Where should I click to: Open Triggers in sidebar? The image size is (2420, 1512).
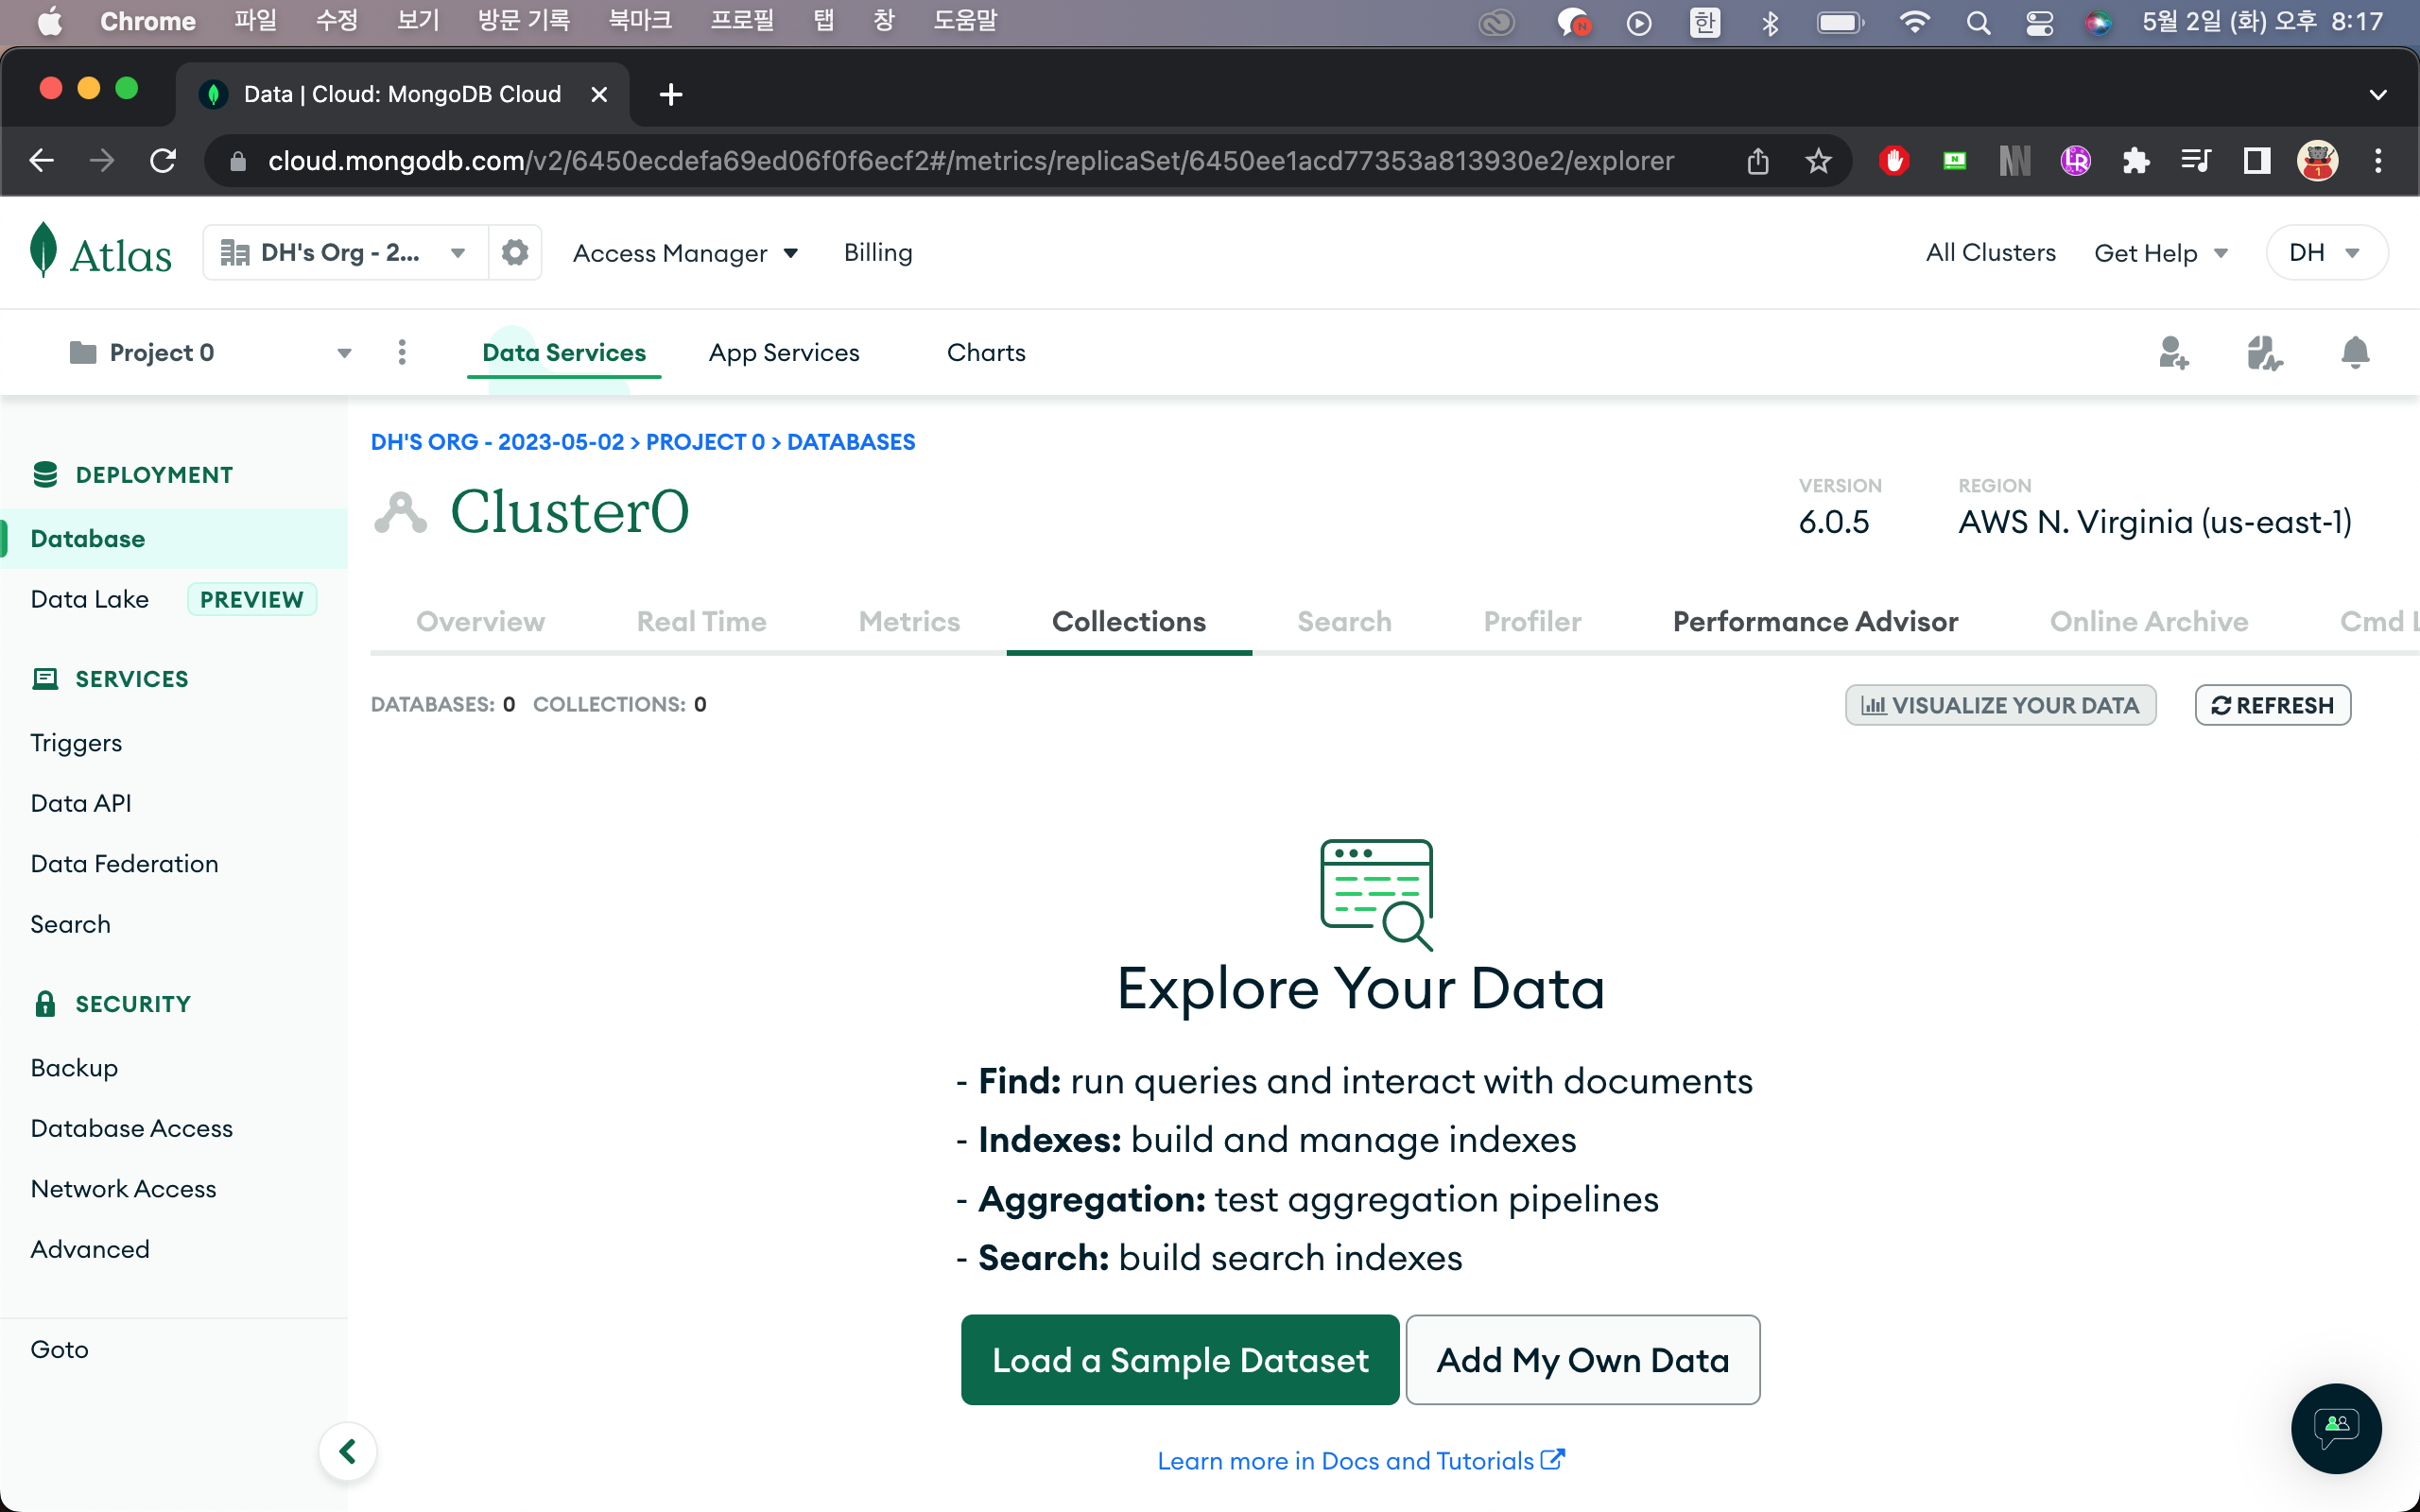tap(76, 743)
